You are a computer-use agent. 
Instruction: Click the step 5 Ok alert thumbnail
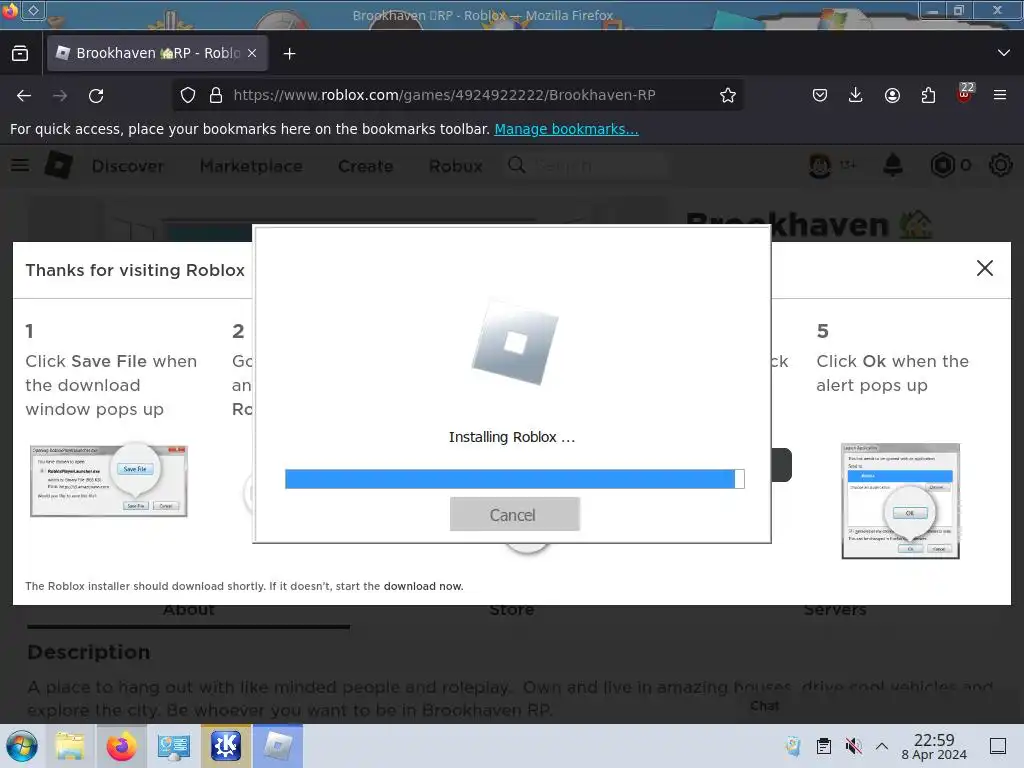coord(901,502)
